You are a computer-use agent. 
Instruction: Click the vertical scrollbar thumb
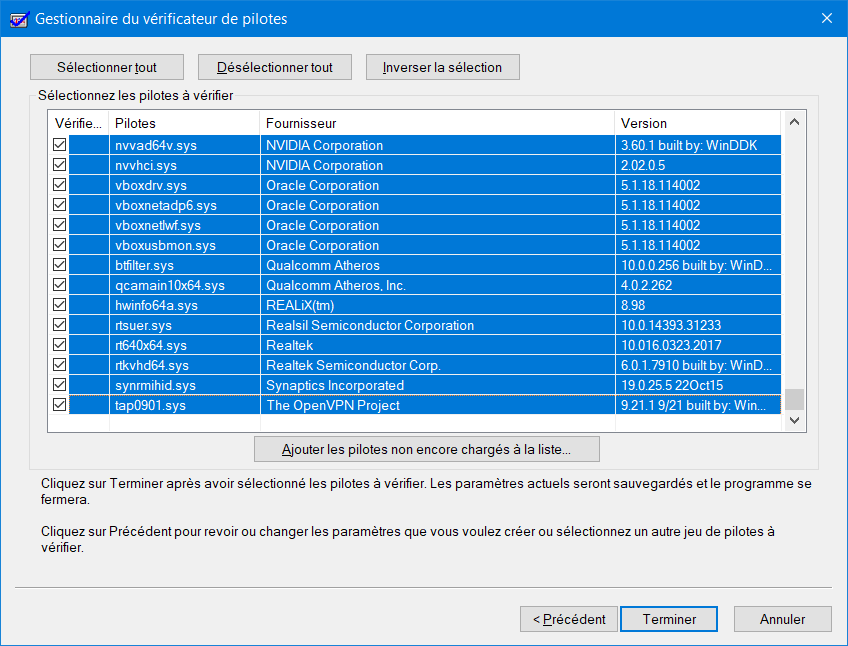tap(794, 399)
